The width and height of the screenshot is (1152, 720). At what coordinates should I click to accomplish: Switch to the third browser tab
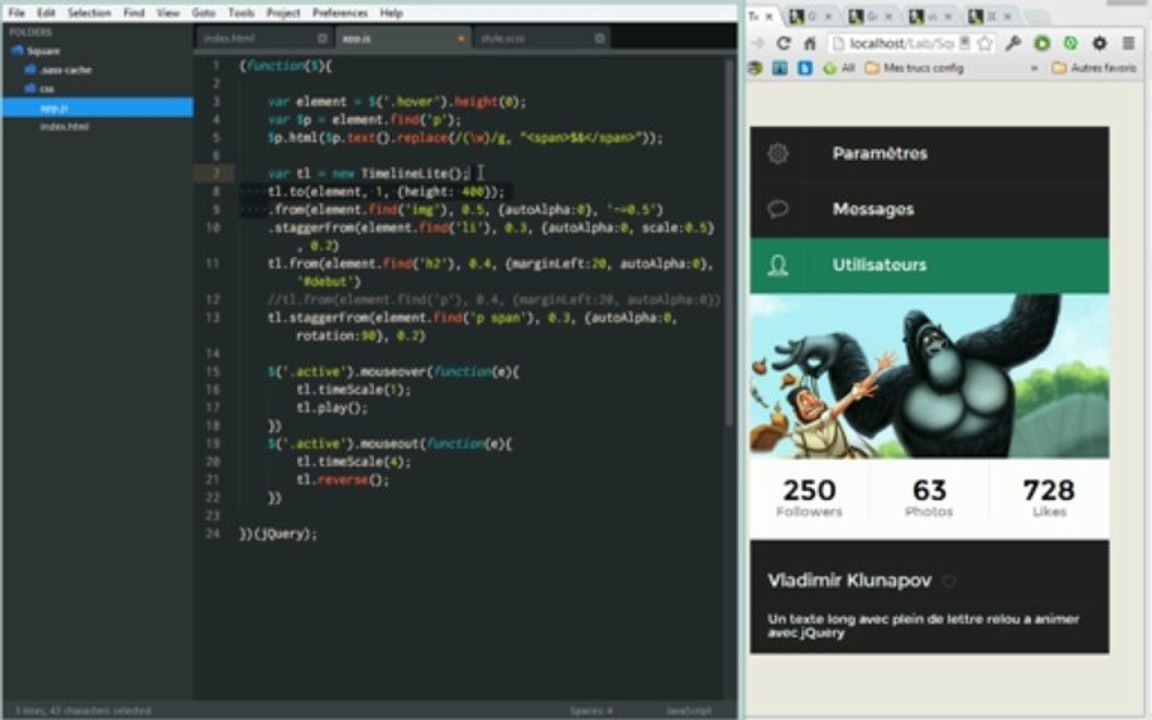tap(871, 16)
